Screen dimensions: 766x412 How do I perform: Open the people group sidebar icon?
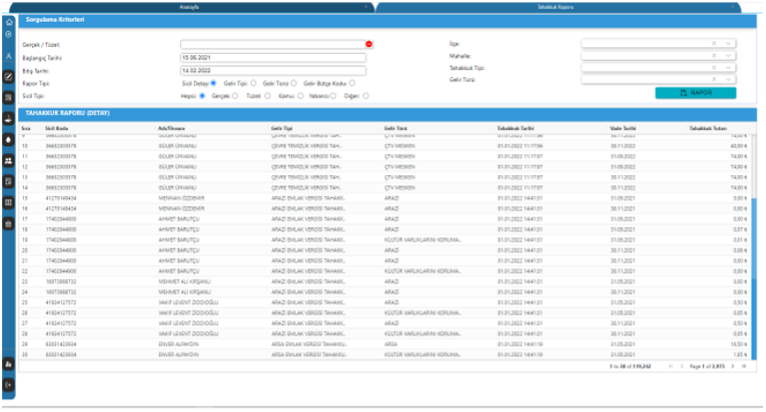[x=9, y=160]
